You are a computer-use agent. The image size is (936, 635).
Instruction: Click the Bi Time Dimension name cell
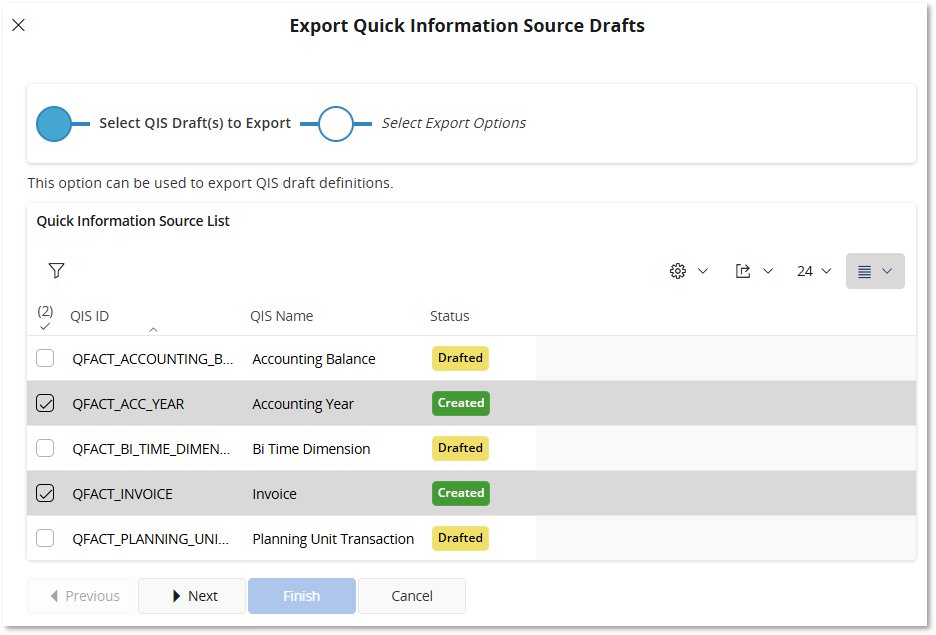coord(311,449)
